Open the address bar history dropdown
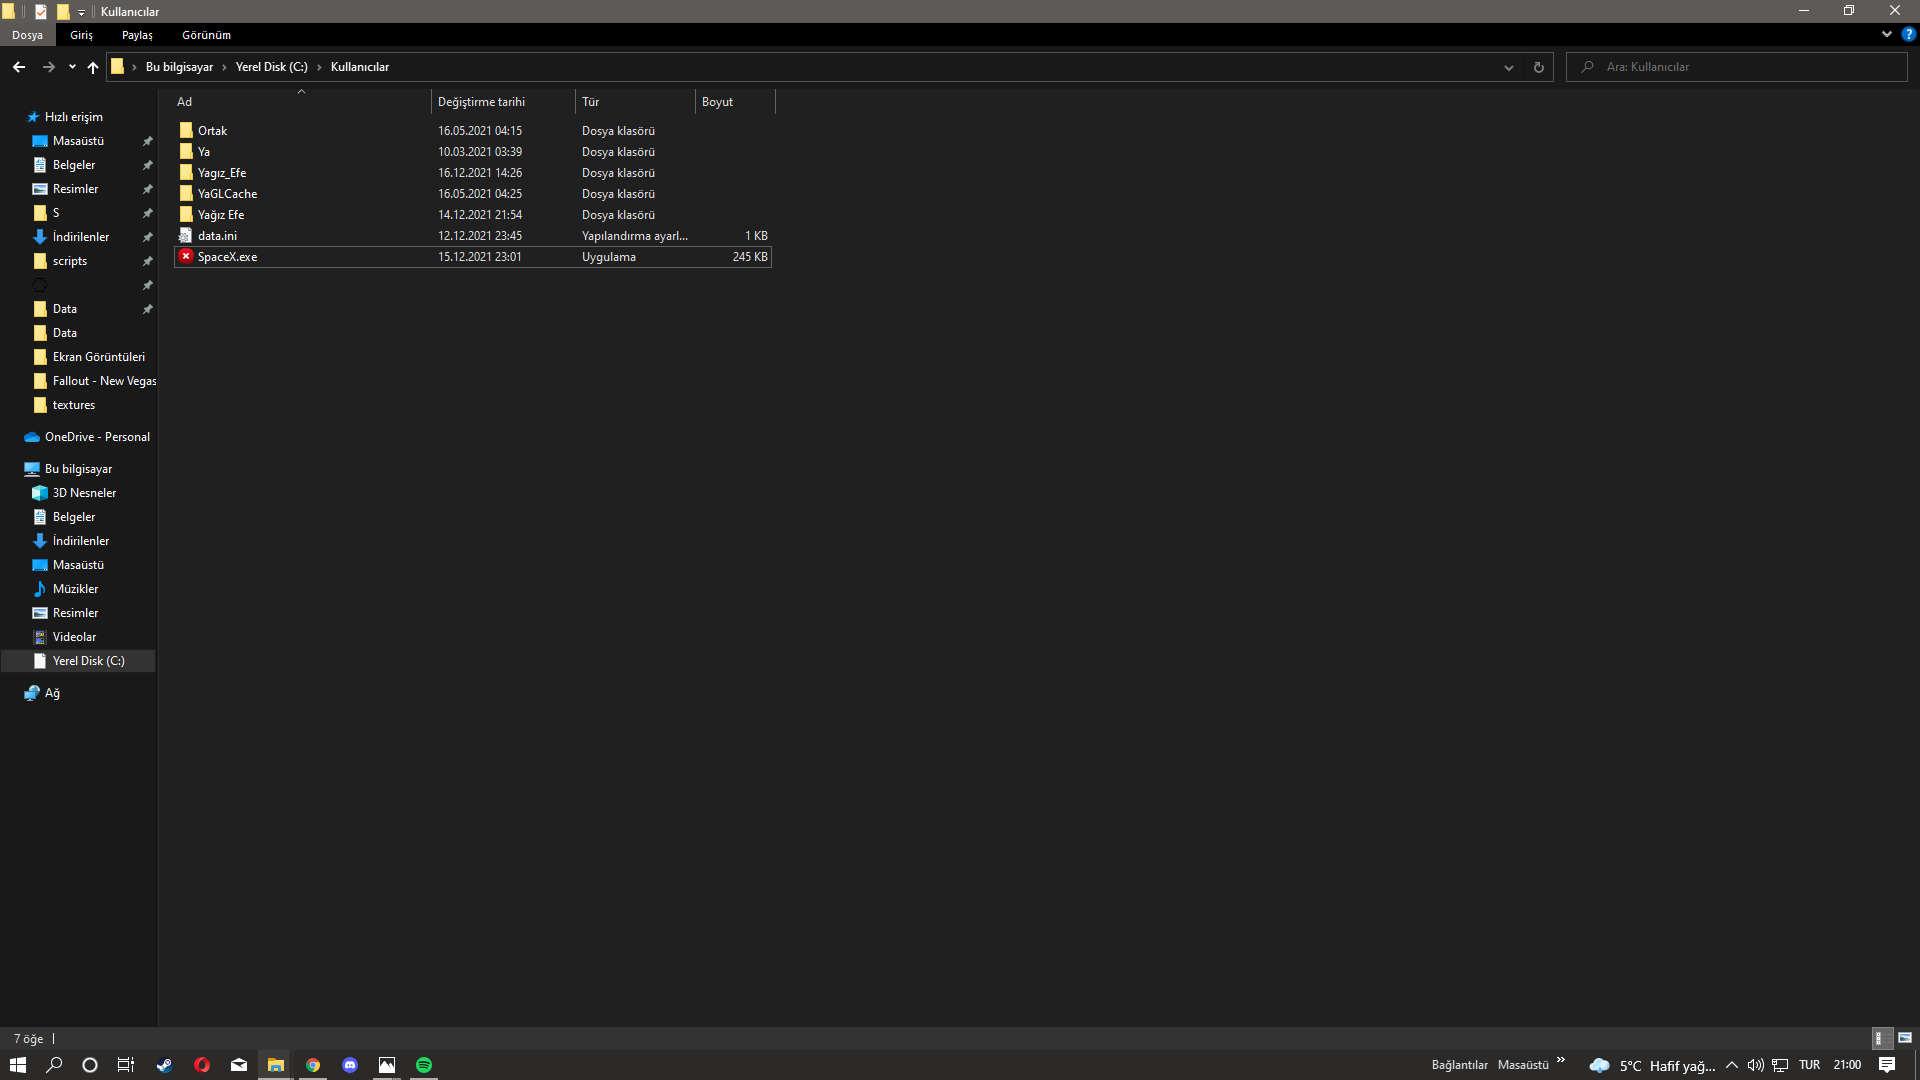The height and width of the screenshot is (1080, 1920). (1508, 67)
